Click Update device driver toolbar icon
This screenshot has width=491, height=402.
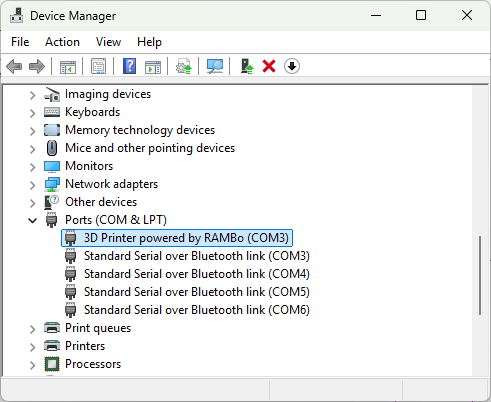click(x=184, y=66)
